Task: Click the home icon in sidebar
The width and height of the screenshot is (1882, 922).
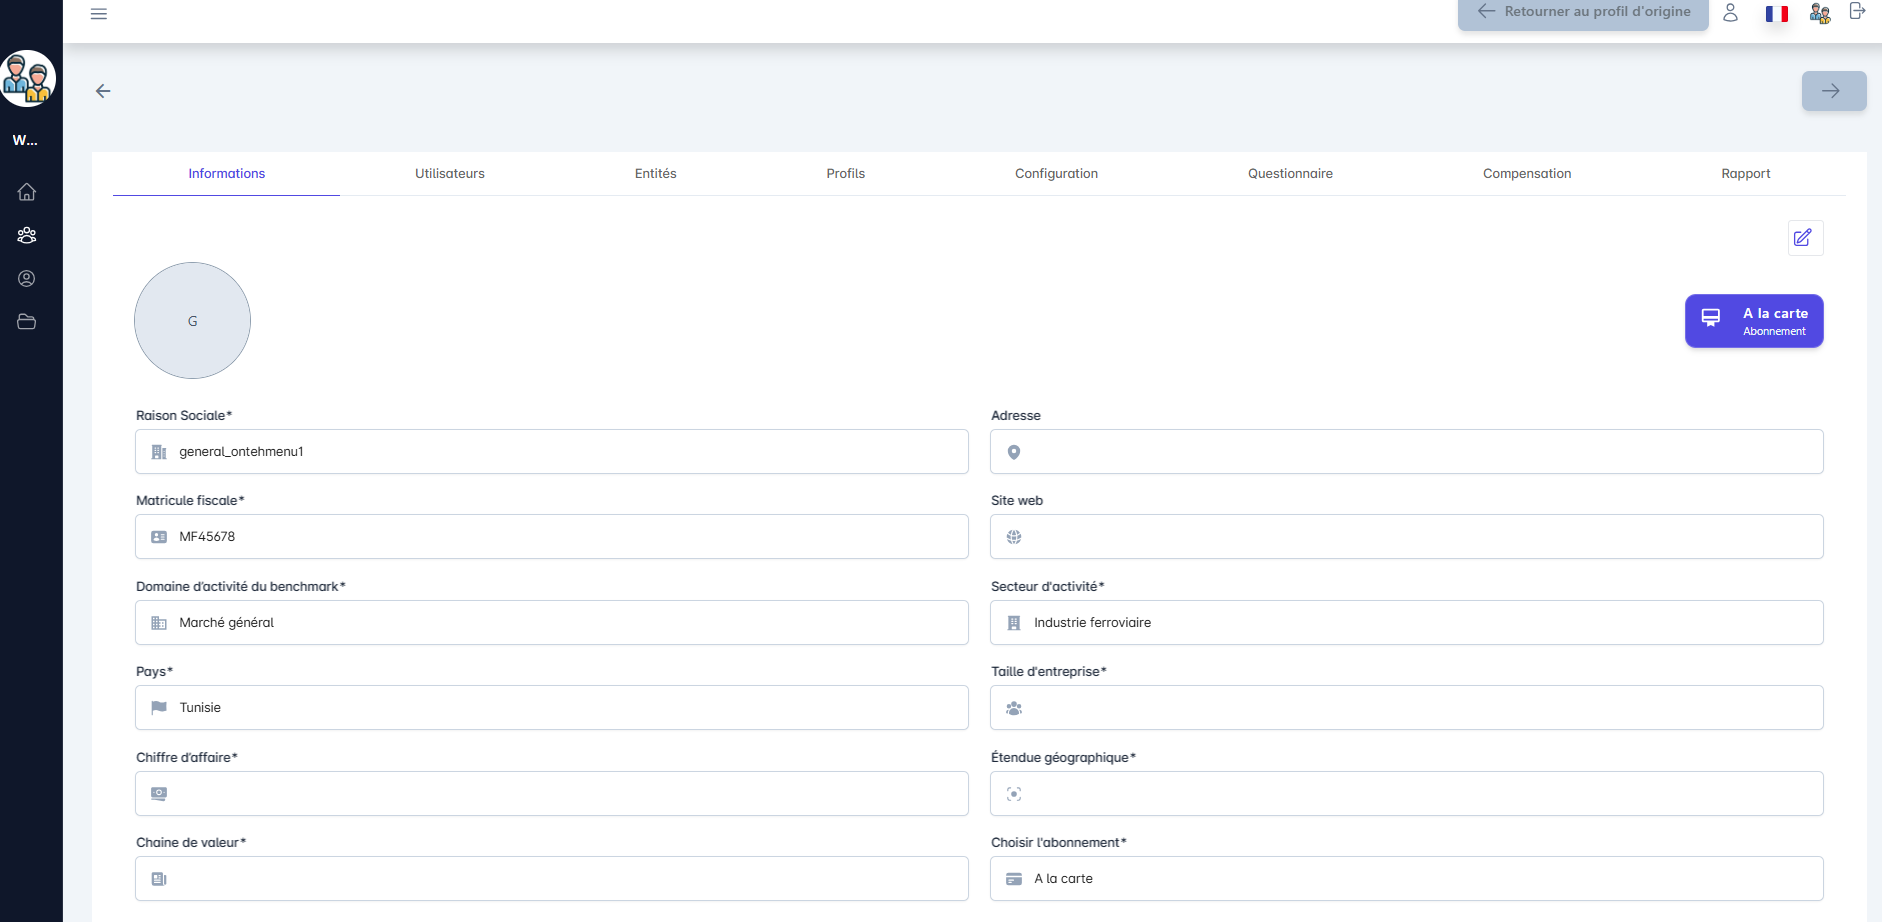Action: [x=27, y=192]
